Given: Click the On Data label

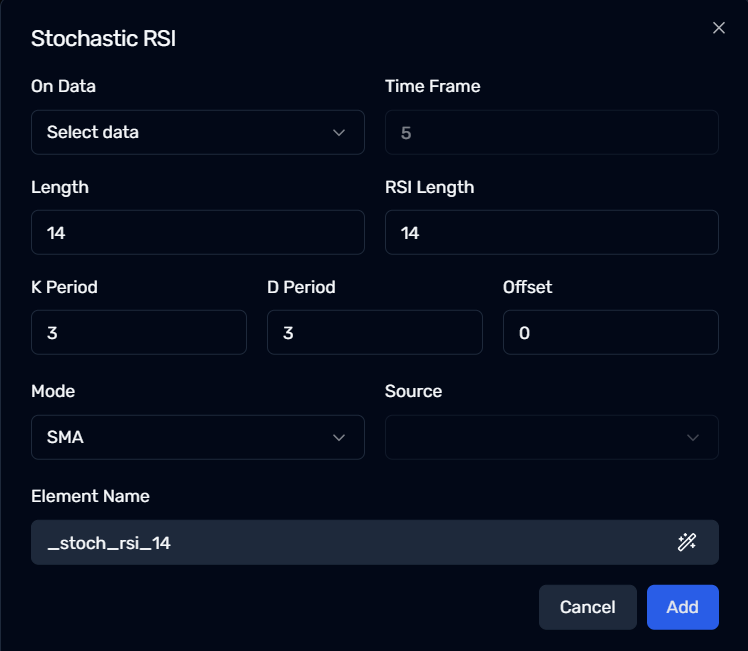Looking at the screenshot, I should tap(63, 86).
